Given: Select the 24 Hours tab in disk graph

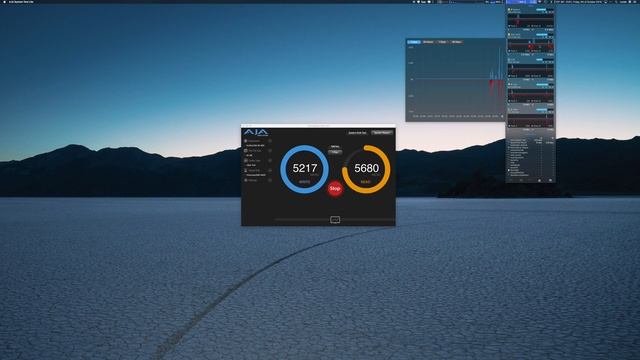Looking at the screenshot, I should pyautogui.click(x=428, y=42).
